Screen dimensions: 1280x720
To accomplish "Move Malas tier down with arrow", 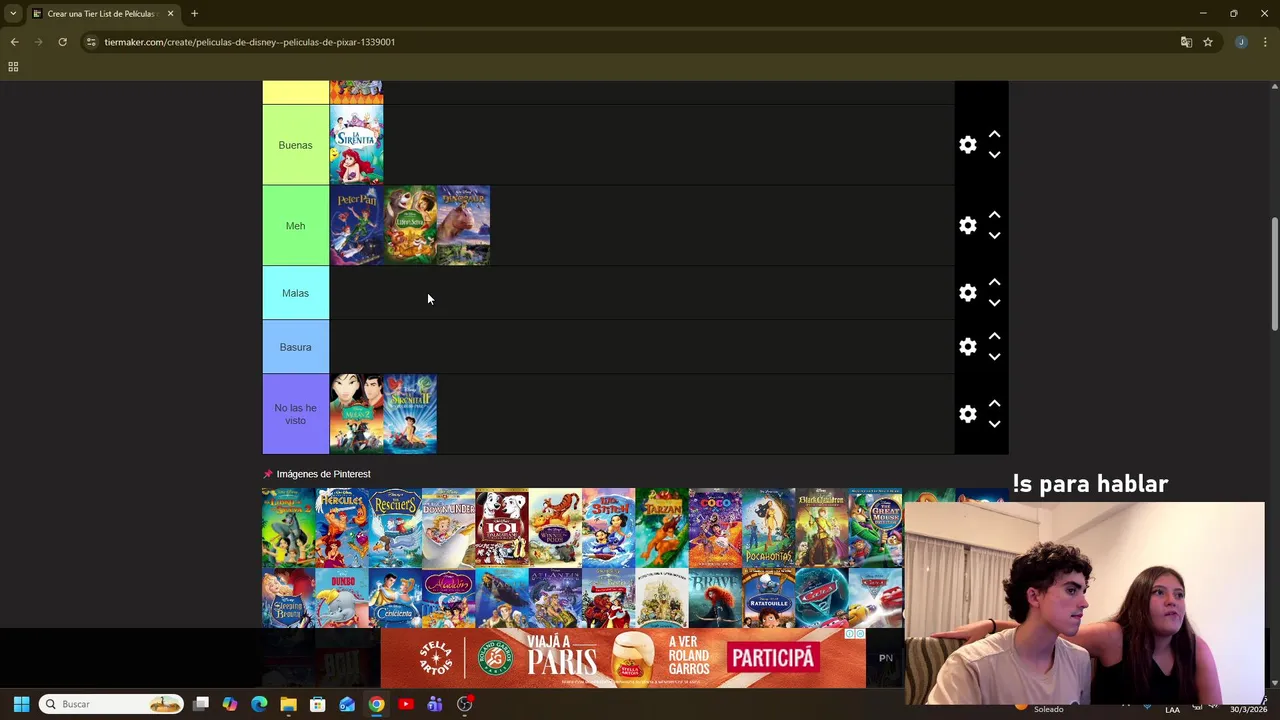I will [x=994, y=303].
